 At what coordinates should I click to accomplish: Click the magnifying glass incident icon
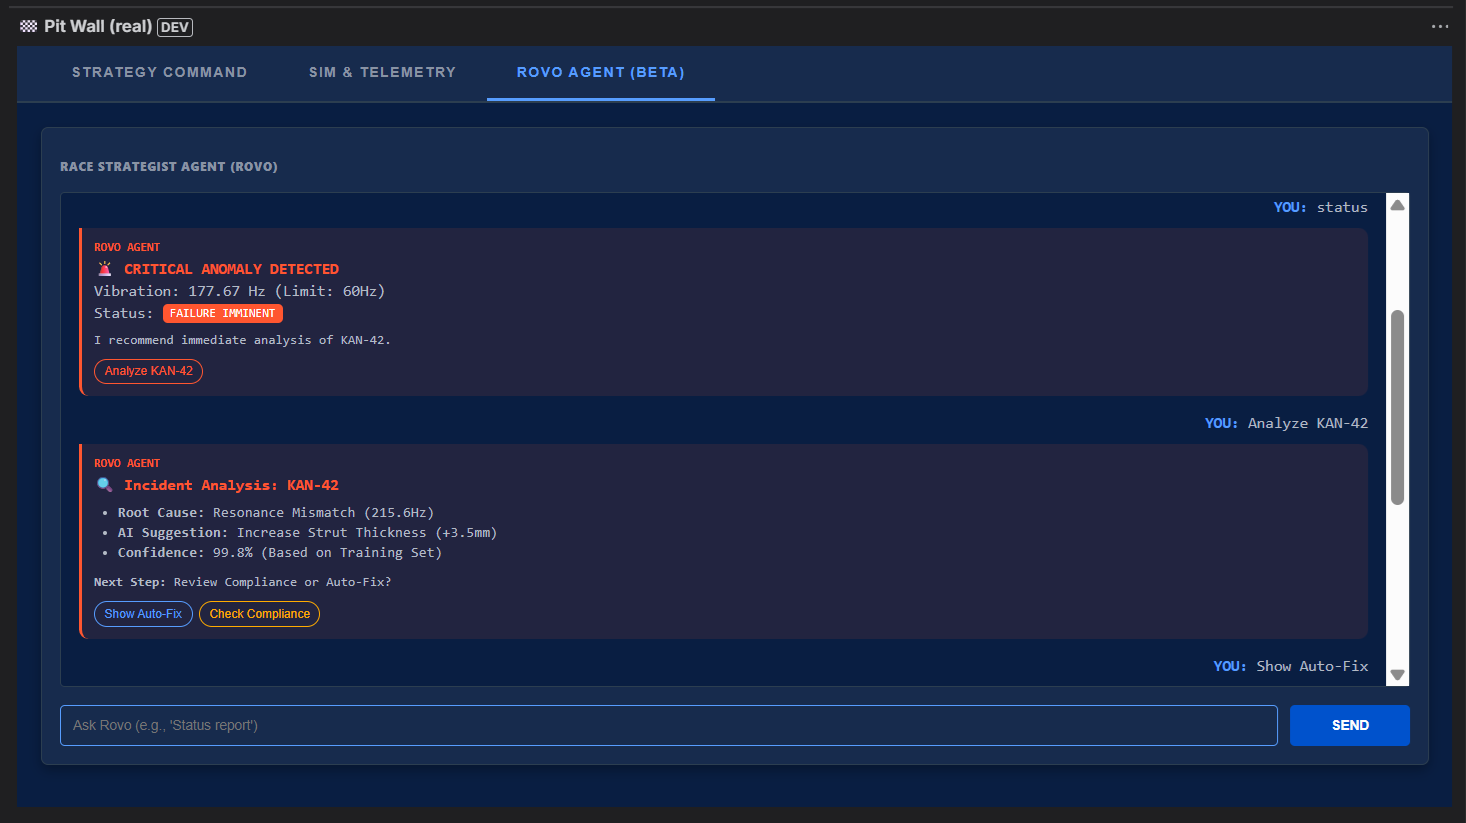coord(105,485)
